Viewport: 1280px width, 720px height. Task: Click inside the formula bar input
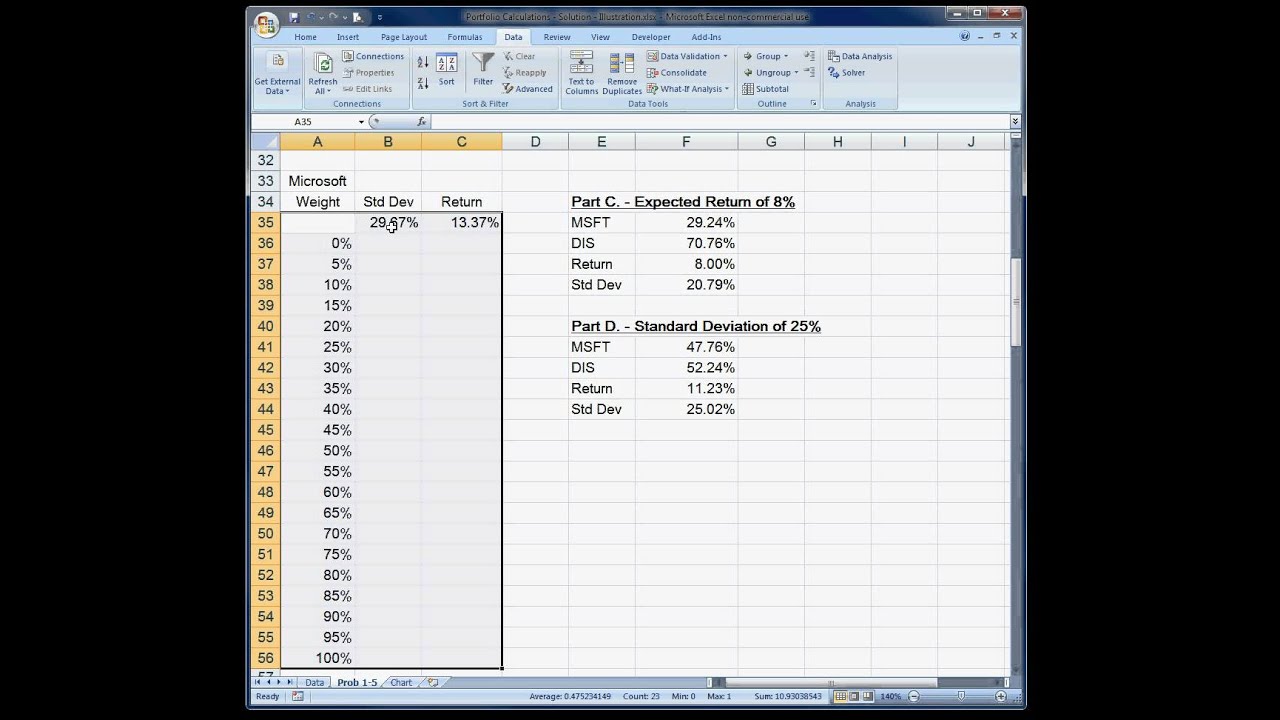click(x=720, y=122)
